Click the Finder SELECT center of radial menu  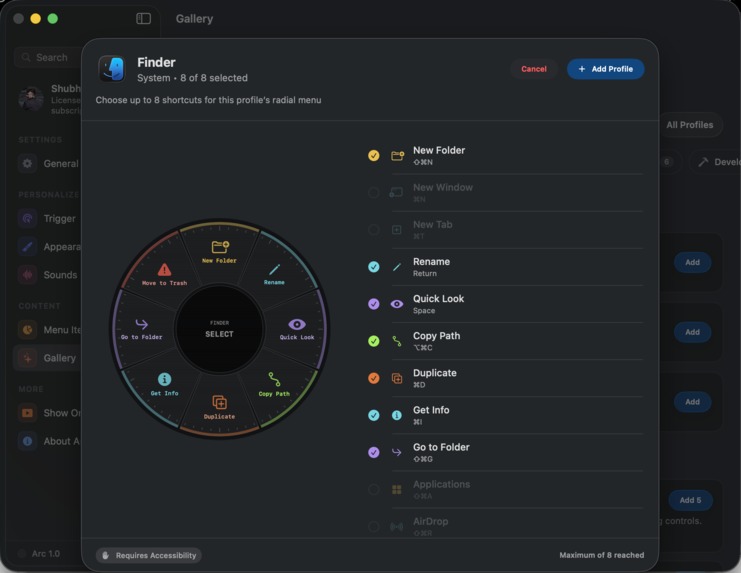click(x=219, y=329)
